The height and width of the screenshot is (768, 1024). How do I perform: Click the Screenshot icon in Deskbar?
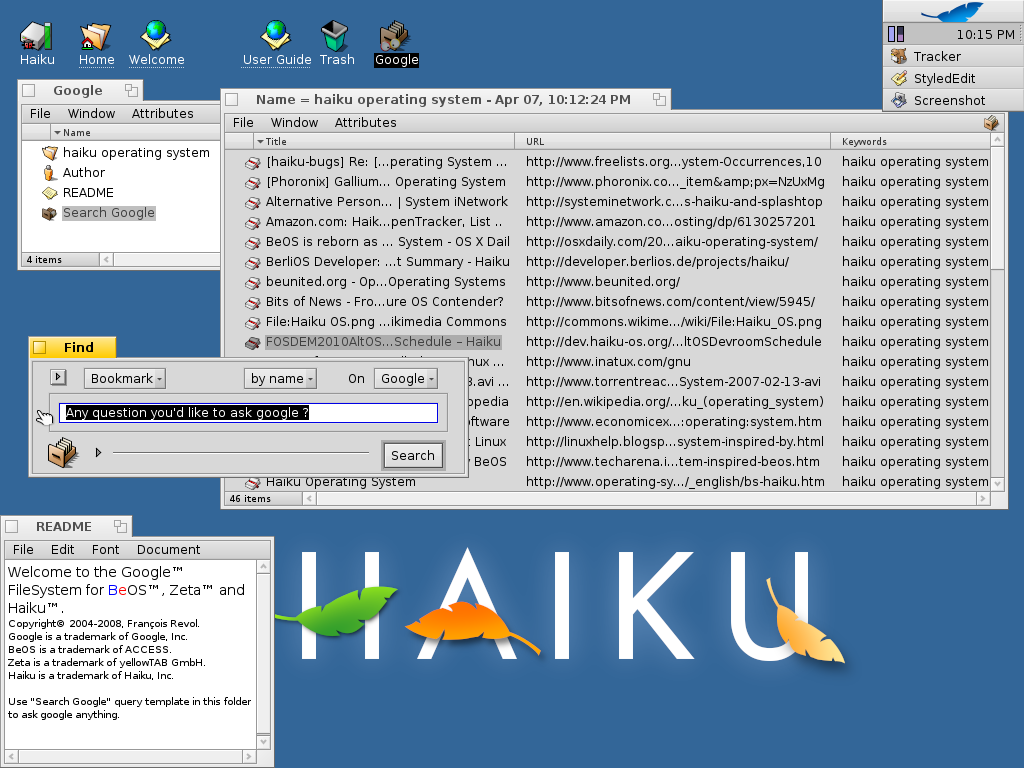pos(899,100)
